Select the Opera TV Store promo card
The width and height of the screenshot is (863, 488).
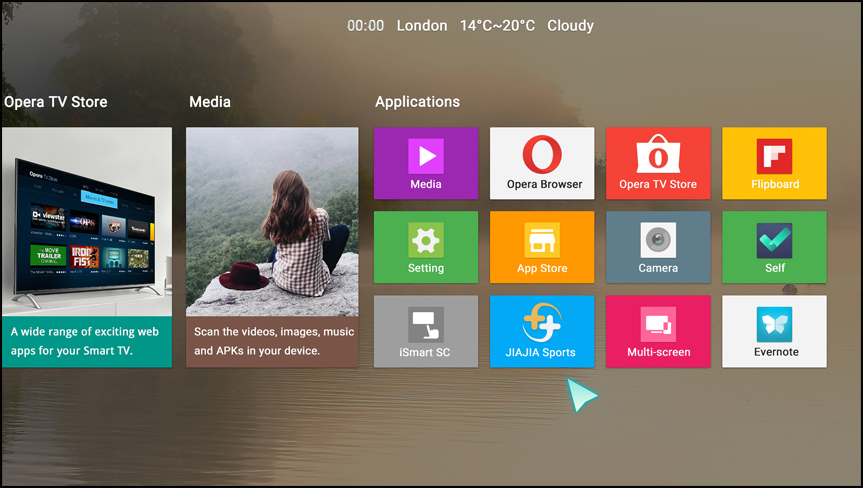(x=87, y=248)
